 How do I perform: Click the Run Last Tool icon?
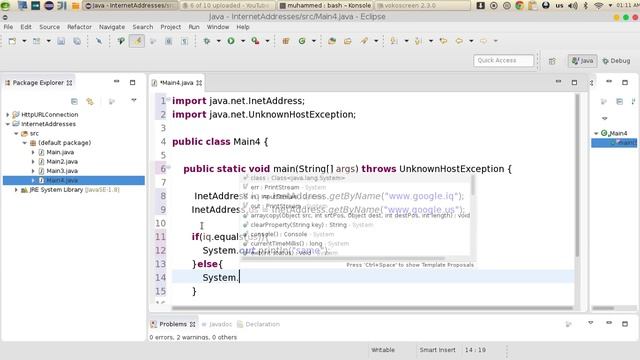(x=256, y=41)
